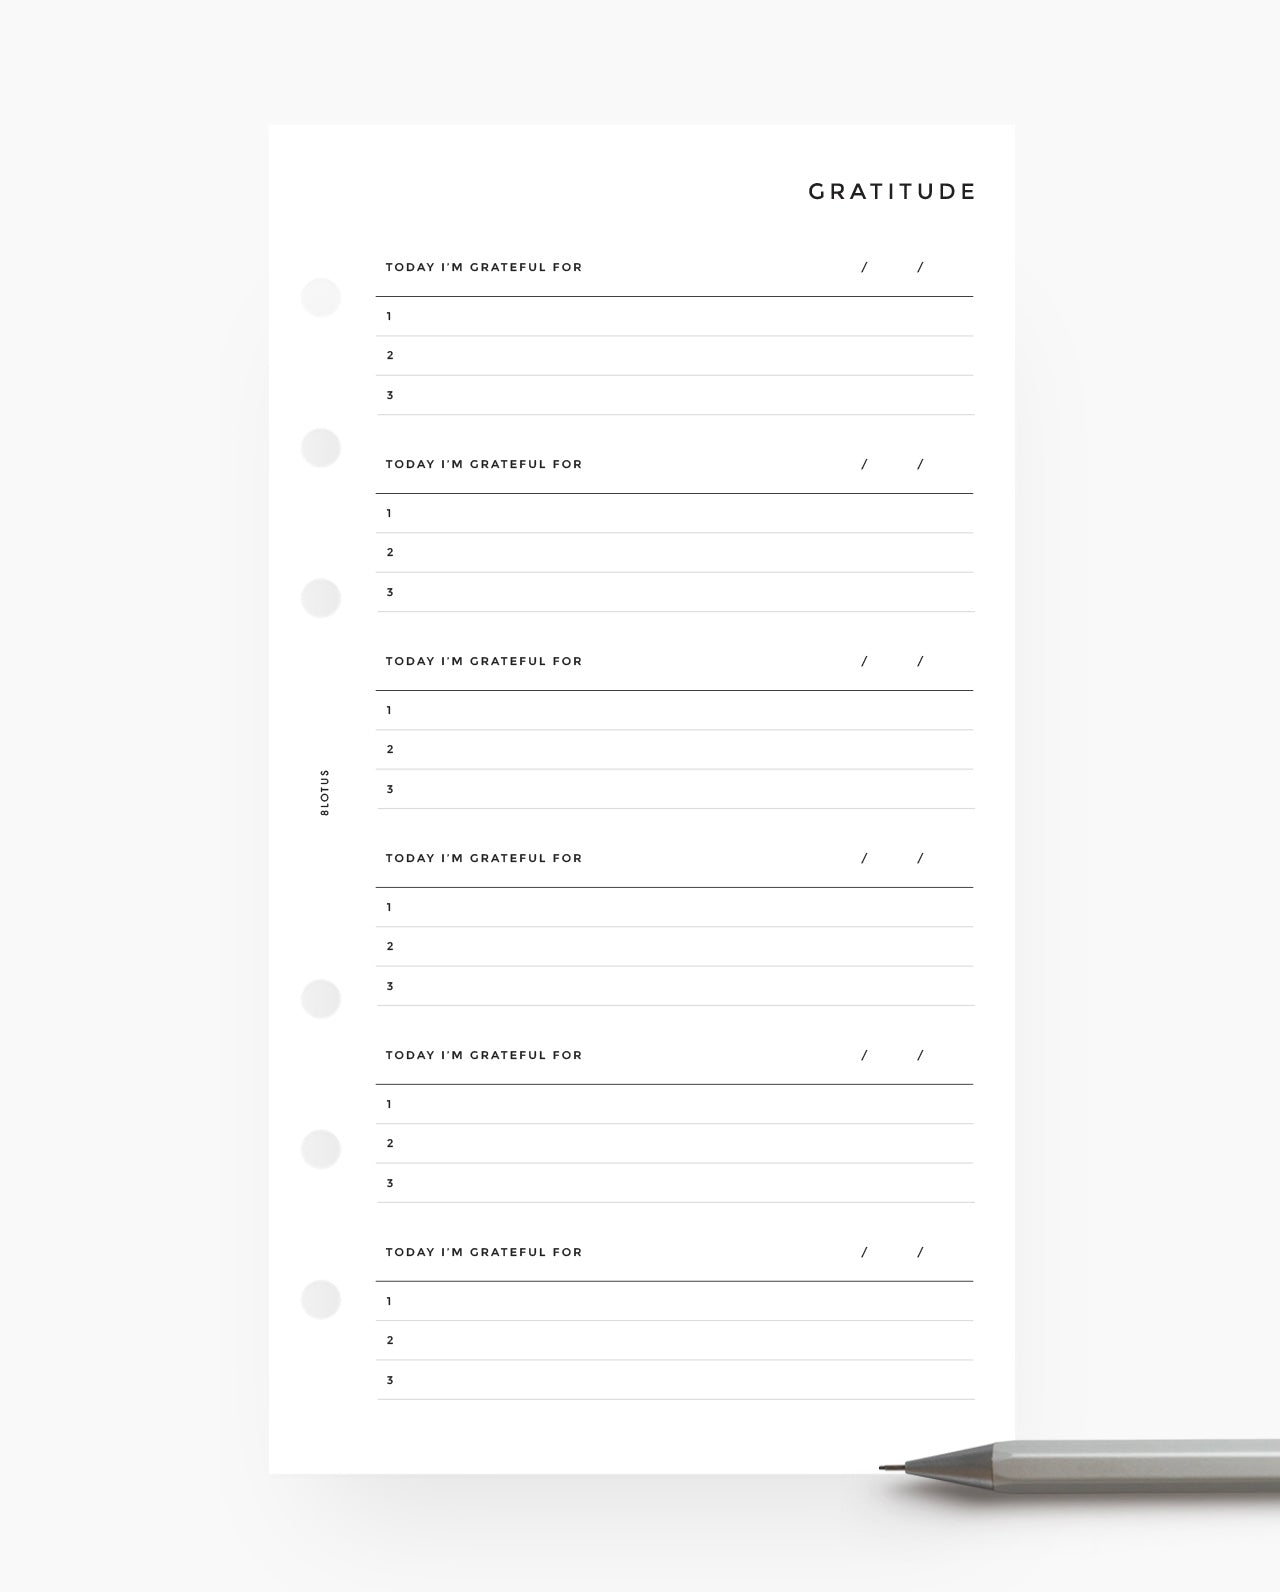Click the fourth section's 'Today I'm Grateful For' heading
The width and height of the screenshot is (1280, 1592).
pos(484,858)
